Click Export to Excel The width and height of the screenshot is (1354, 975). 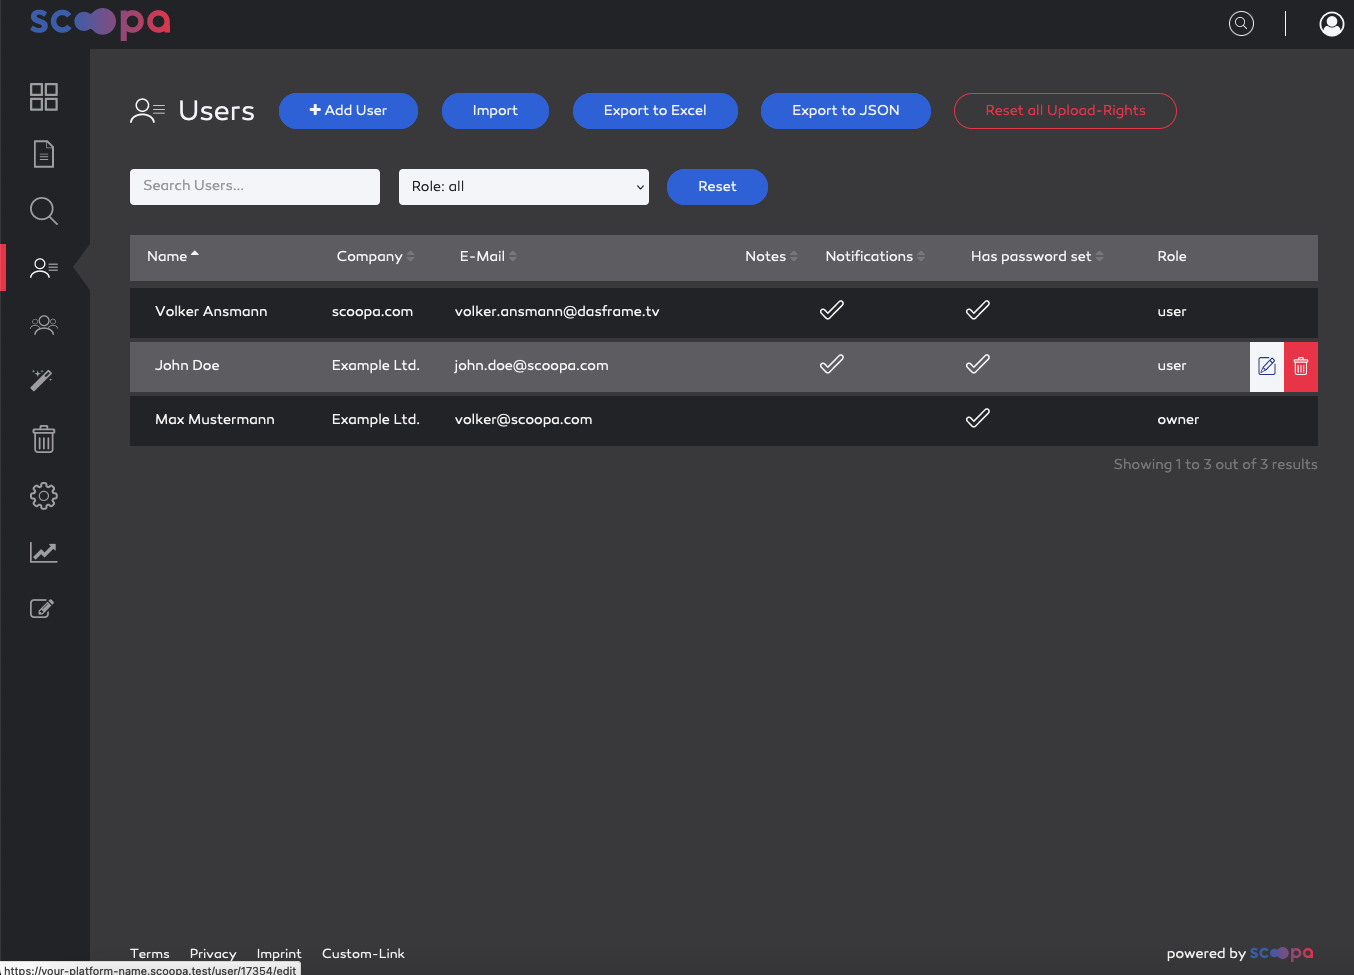655,111
